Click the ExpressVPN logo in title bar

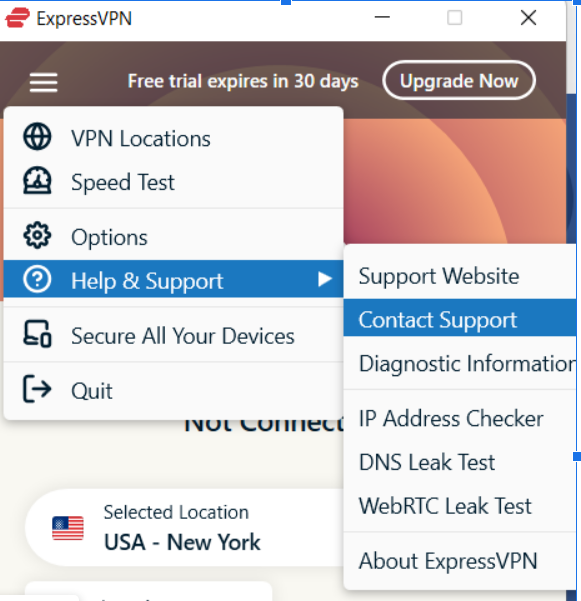pyautogui.click(x=17, y=18)
